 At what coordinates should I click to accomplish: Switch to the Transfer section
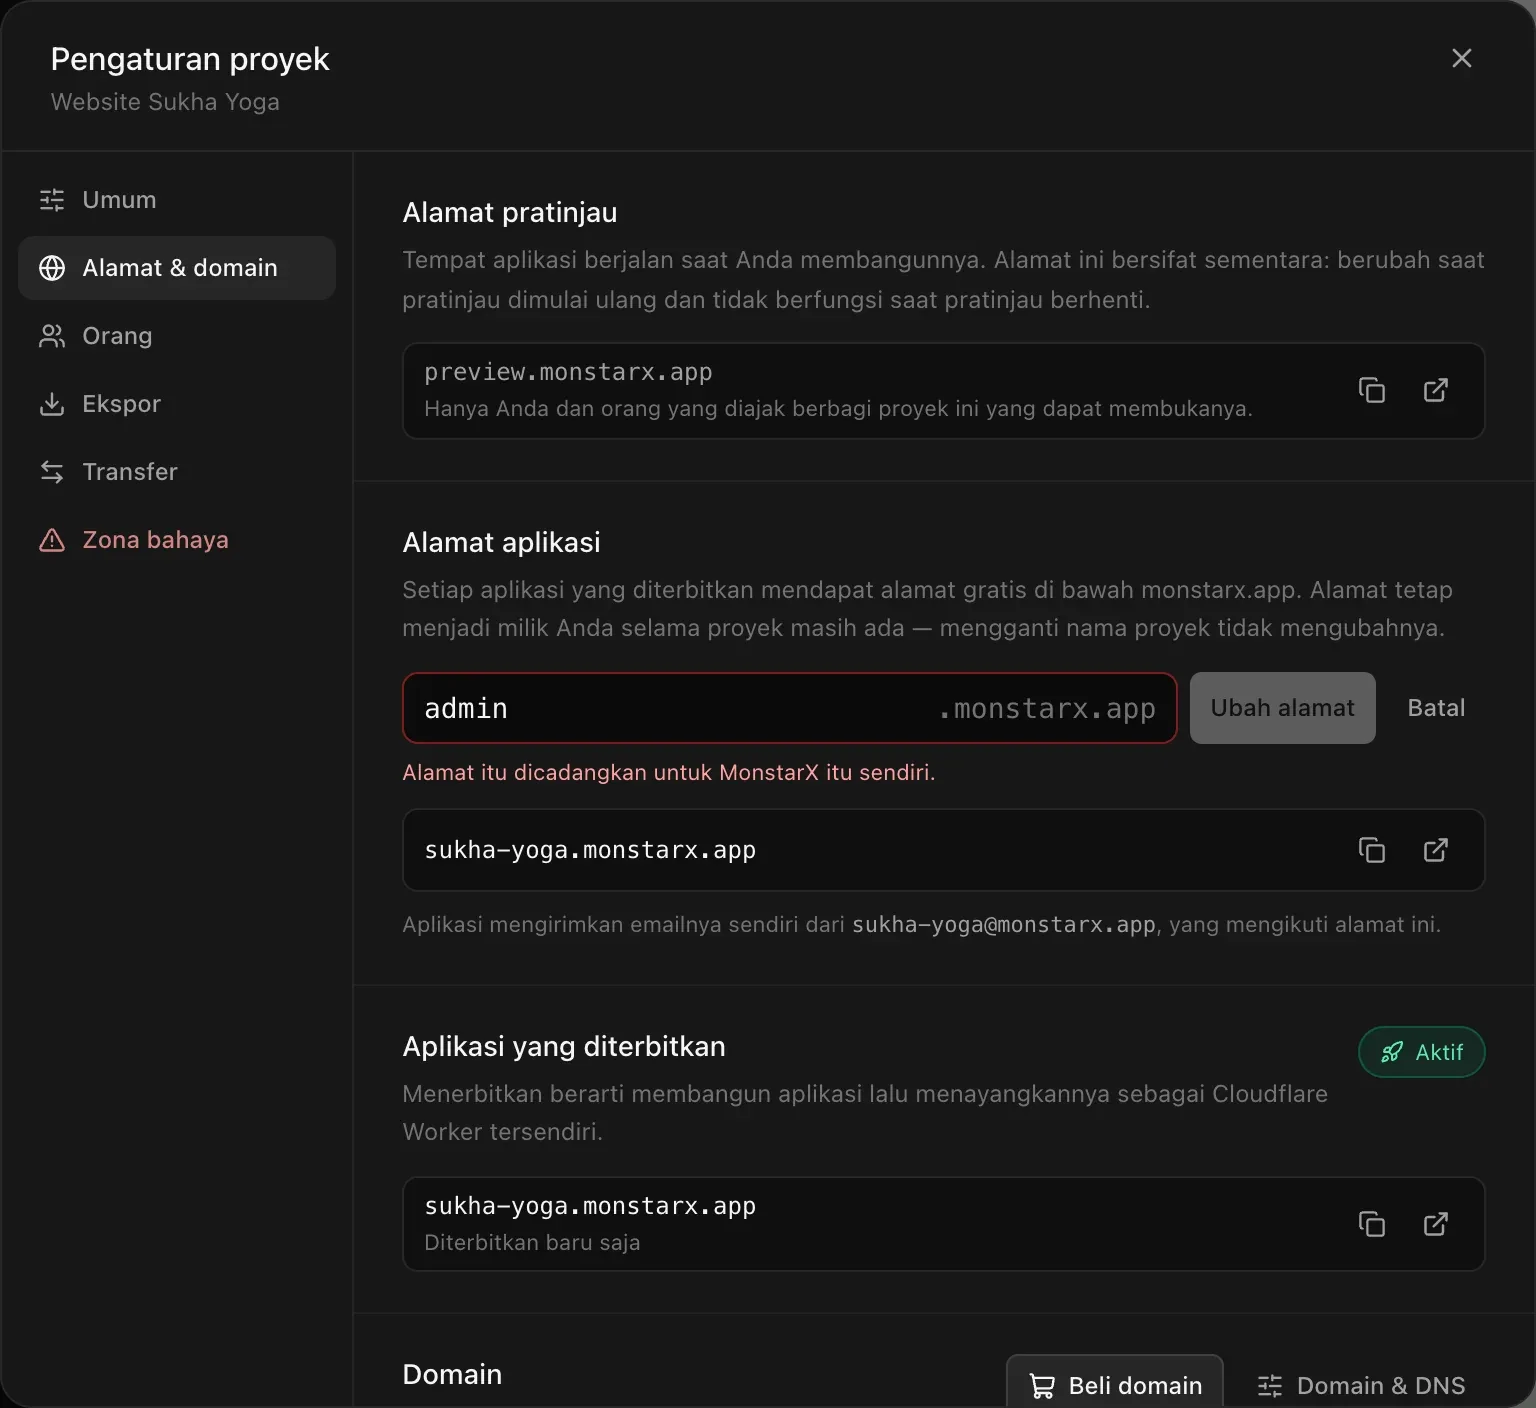(x=177, y=472)
